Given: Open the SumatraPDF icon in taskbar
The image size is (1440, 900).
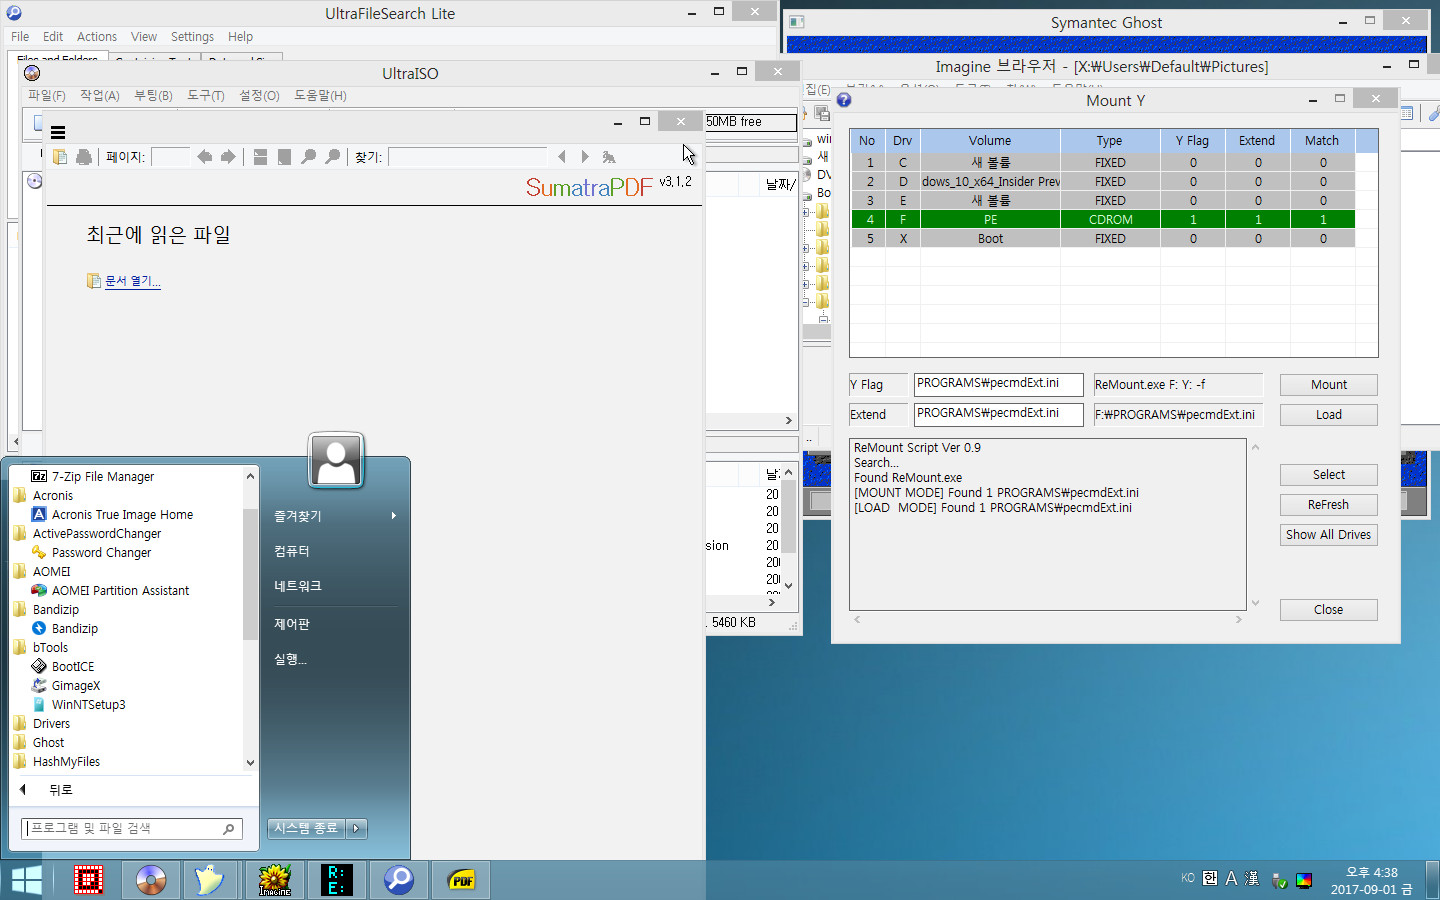Looking at the screenshot, I should 461,880.
